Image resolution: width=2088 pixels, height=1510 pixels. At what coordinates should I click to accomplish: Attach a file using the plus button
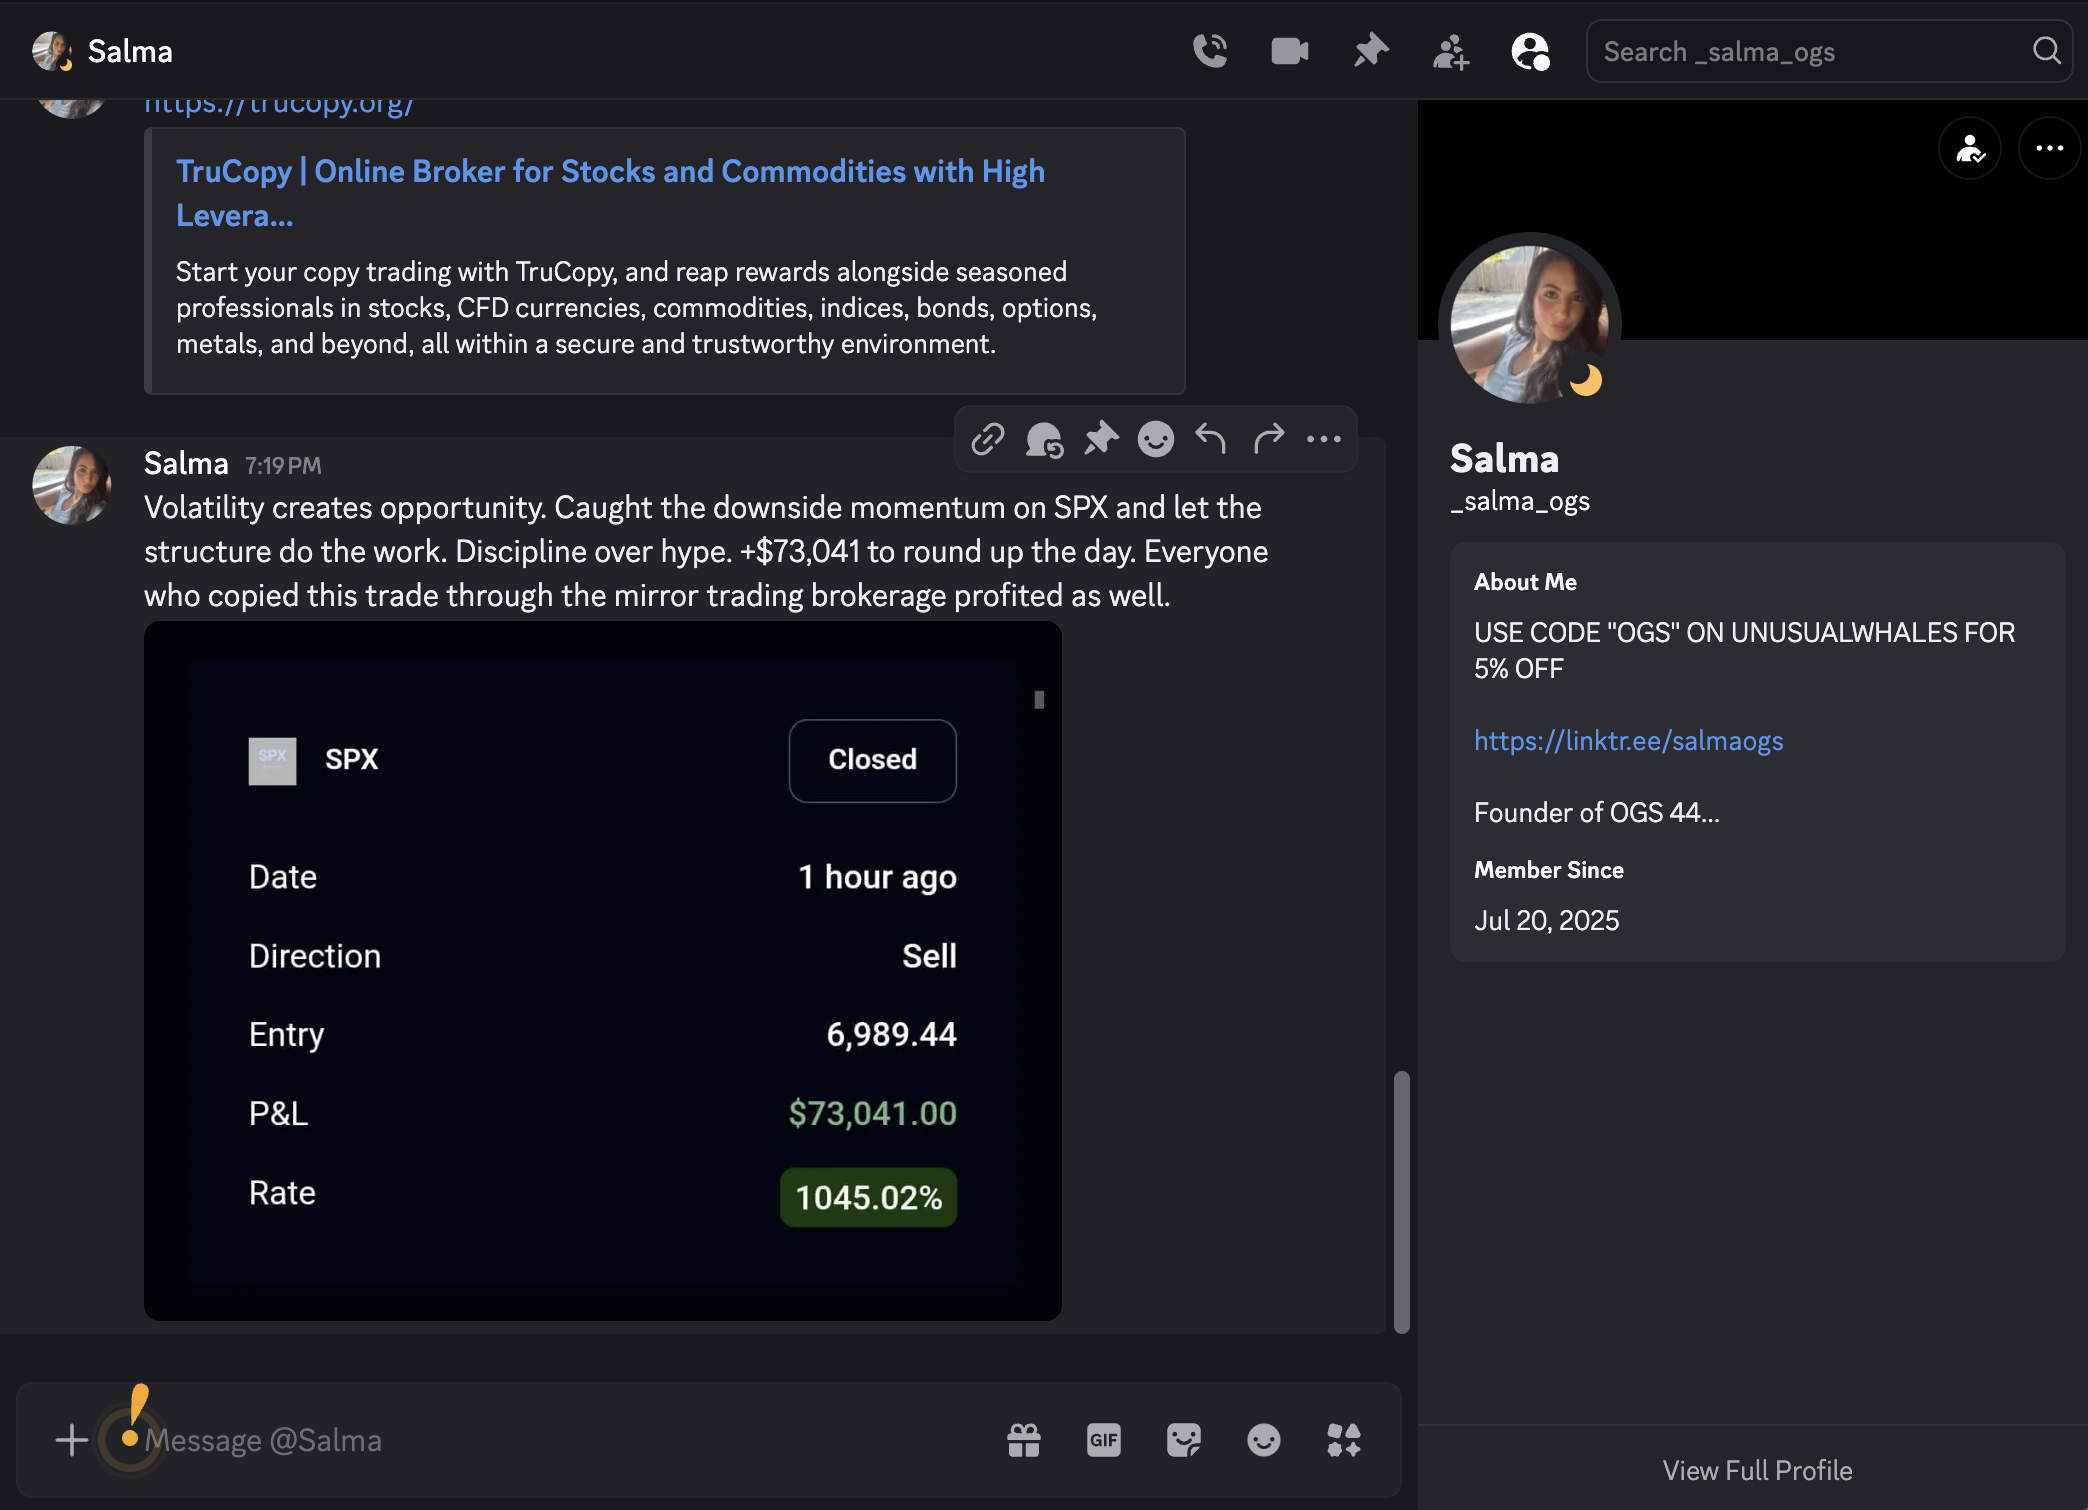(x=71, y=1440)
